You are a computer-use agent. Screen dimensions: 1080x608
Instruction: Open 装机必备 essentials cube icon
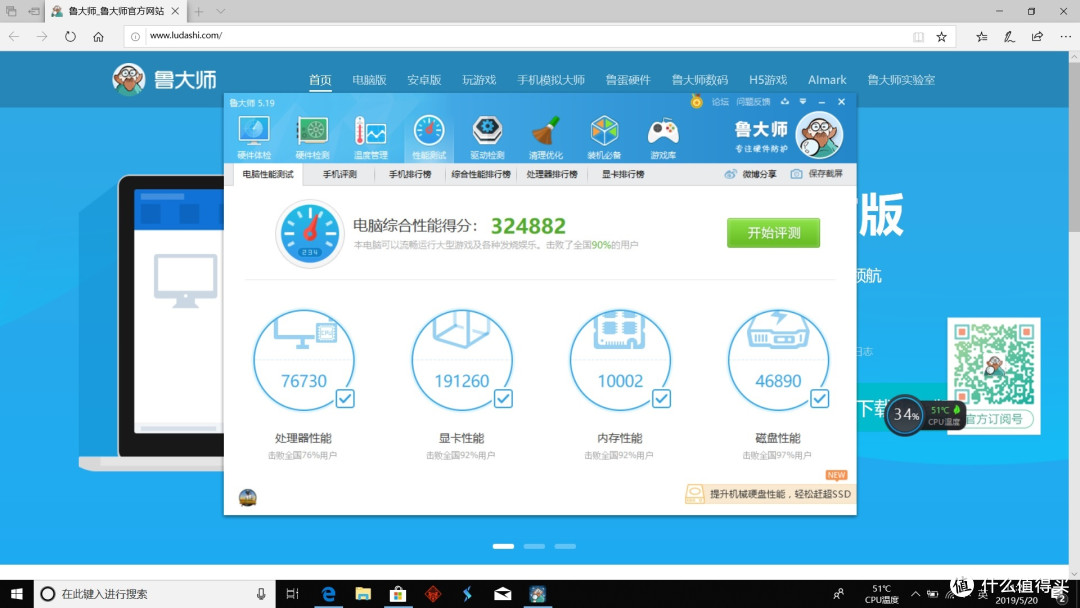pyautogui.click(x=604, y=138)
